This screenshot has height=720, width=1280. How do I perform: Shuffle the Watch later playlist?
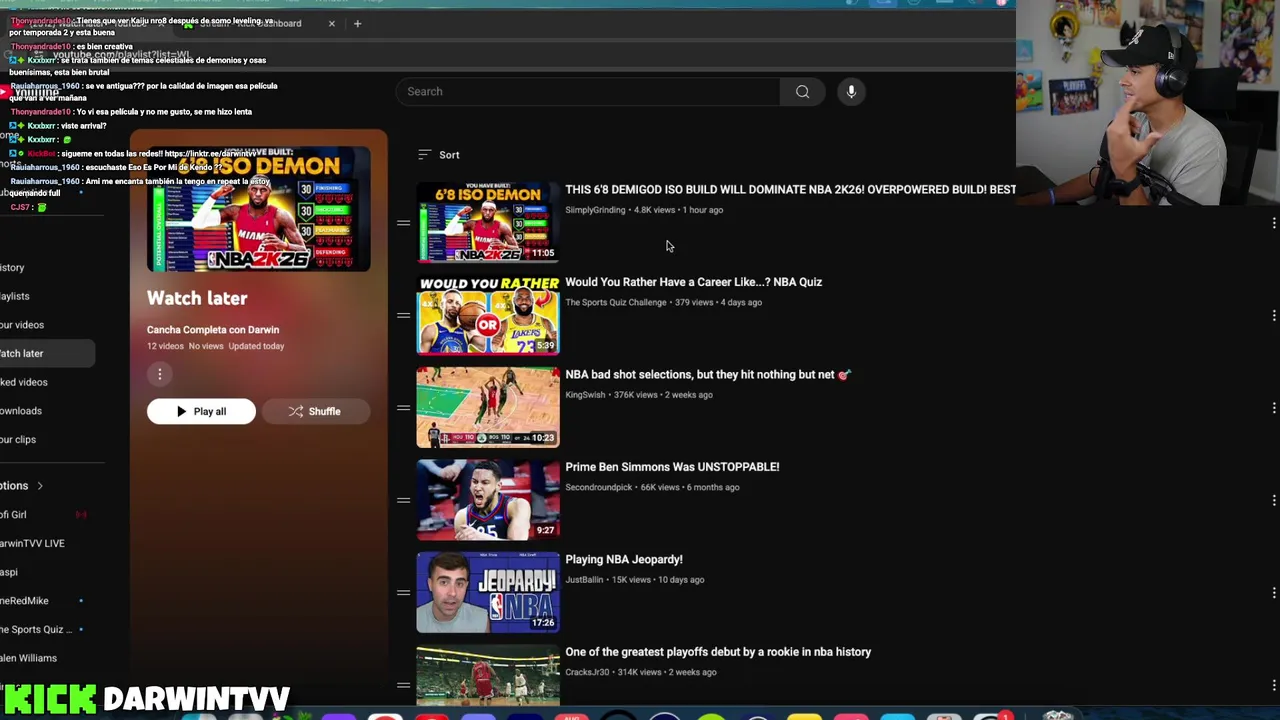tap(315, 411)
